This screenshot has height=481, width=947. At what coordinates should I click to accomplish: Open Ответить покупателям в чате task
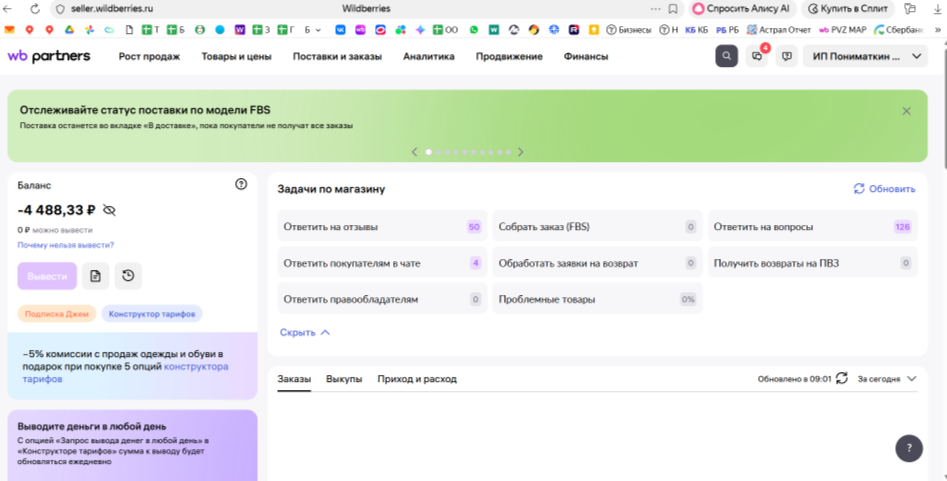(x=382, y=263)
